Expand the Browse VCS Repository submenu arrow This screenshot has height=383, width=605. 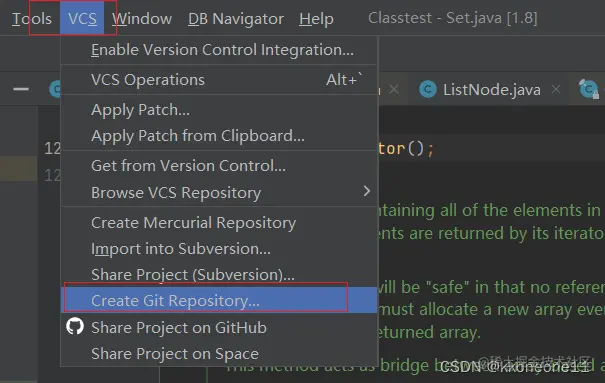pyautogui.click(x=367, y=191)
